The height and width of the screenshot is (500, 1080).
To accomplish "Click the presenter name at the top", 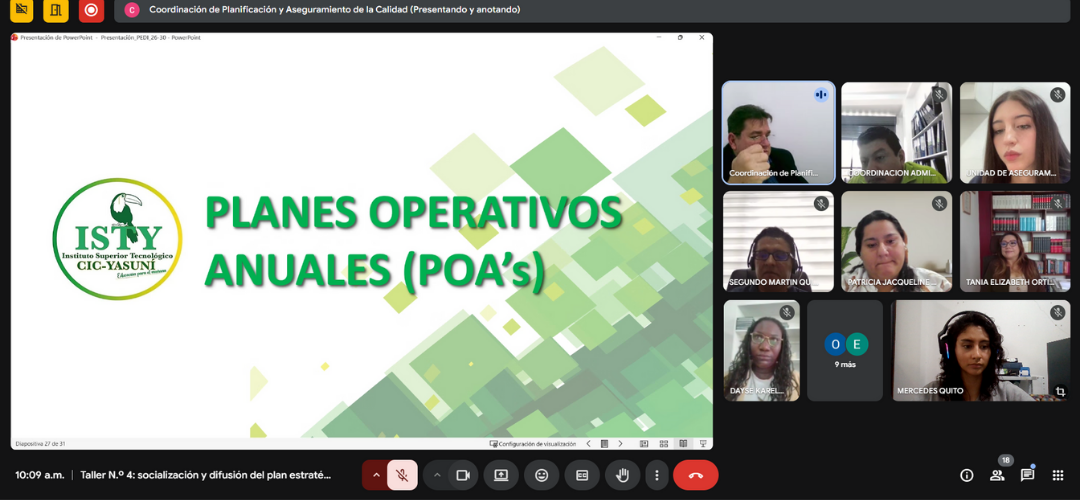I will [x=320, y=10].
